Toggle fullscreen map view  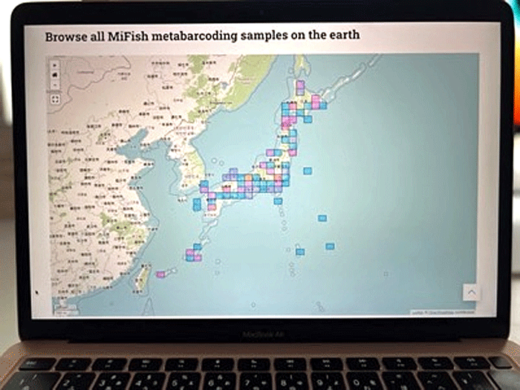click(x=56, y=99)
